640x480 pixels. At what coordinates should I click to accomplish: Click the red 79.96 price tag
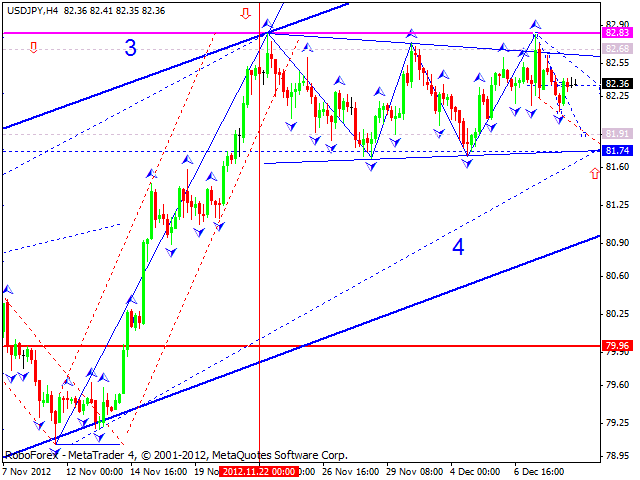617,347
